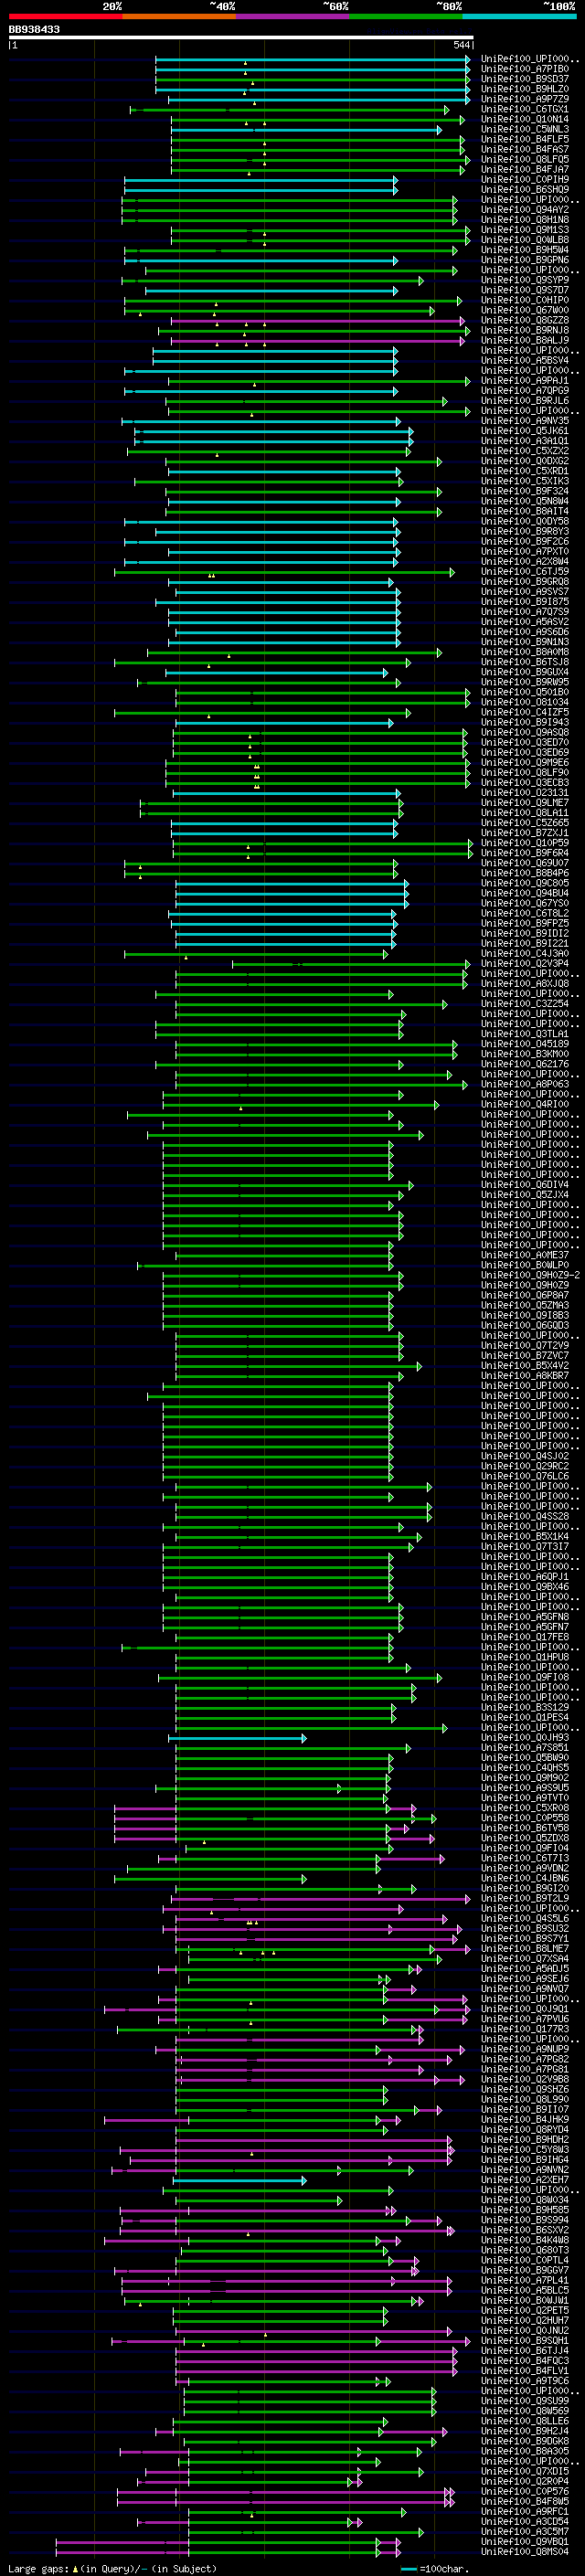Viewport: 585px width, 2576px height.
Task: Pick hit label UniRef100_B9S994
Action: [525, 2220]
